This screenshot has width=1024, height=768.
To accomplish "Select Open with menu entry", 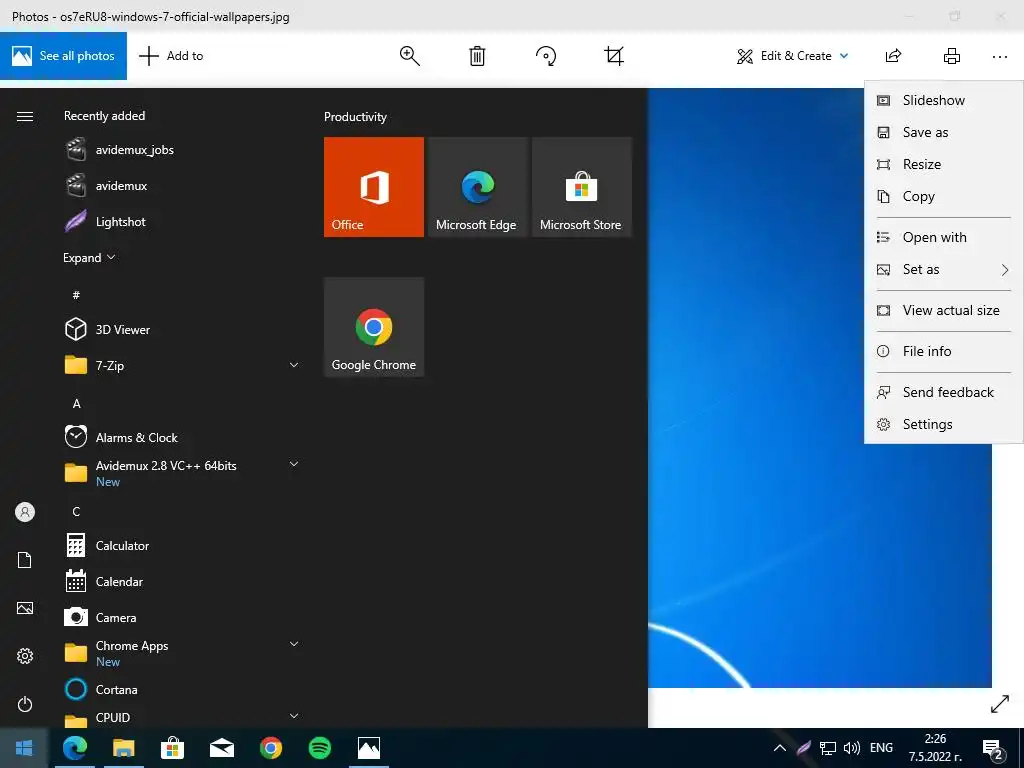I will point(944,238).
